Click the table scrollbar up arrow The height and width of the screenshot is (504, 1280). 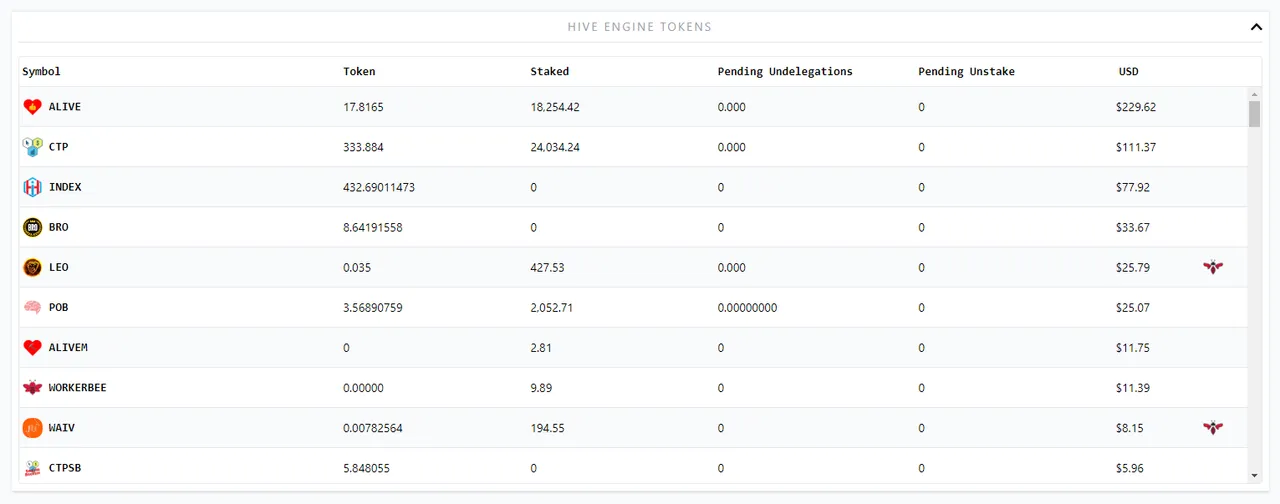coord(1254,93)
